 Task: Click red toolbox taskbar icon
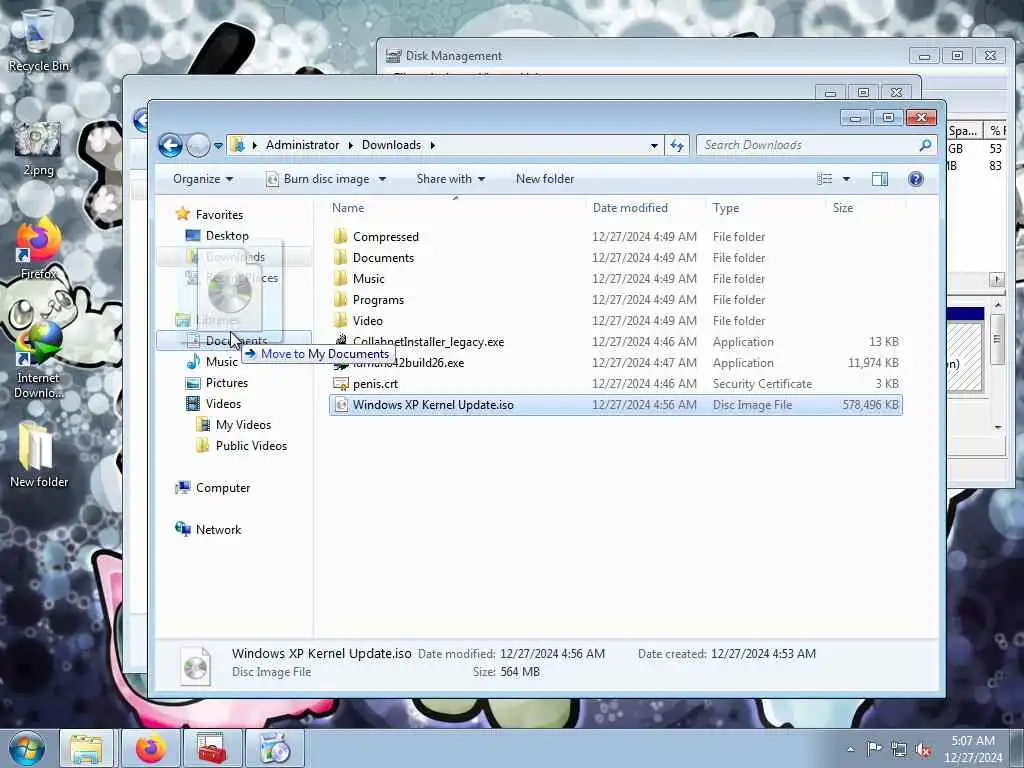212,748
